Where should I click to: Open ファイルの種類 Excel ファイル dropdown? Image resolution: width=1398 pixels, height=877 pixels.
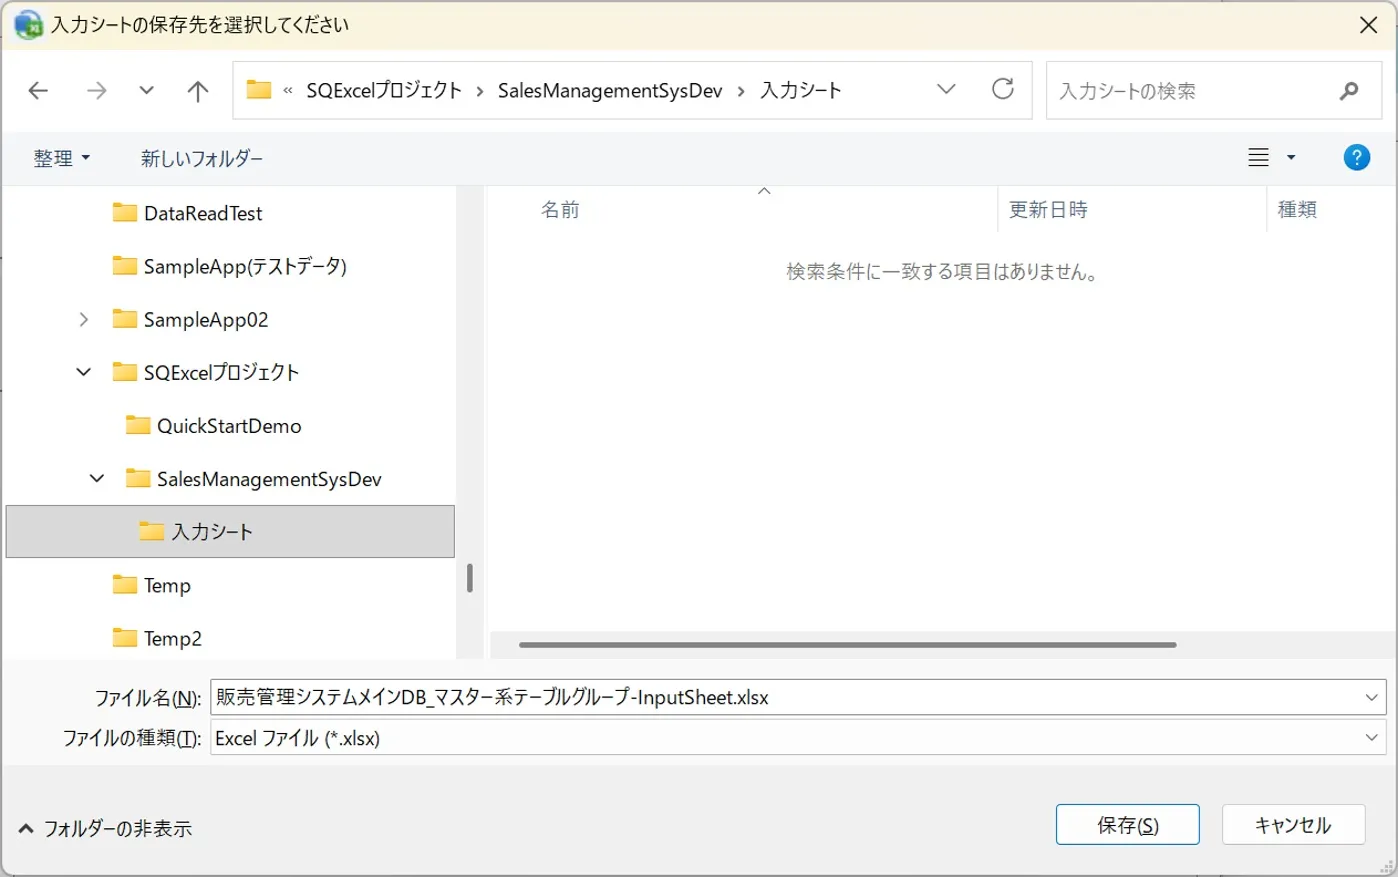click(798, 738)
